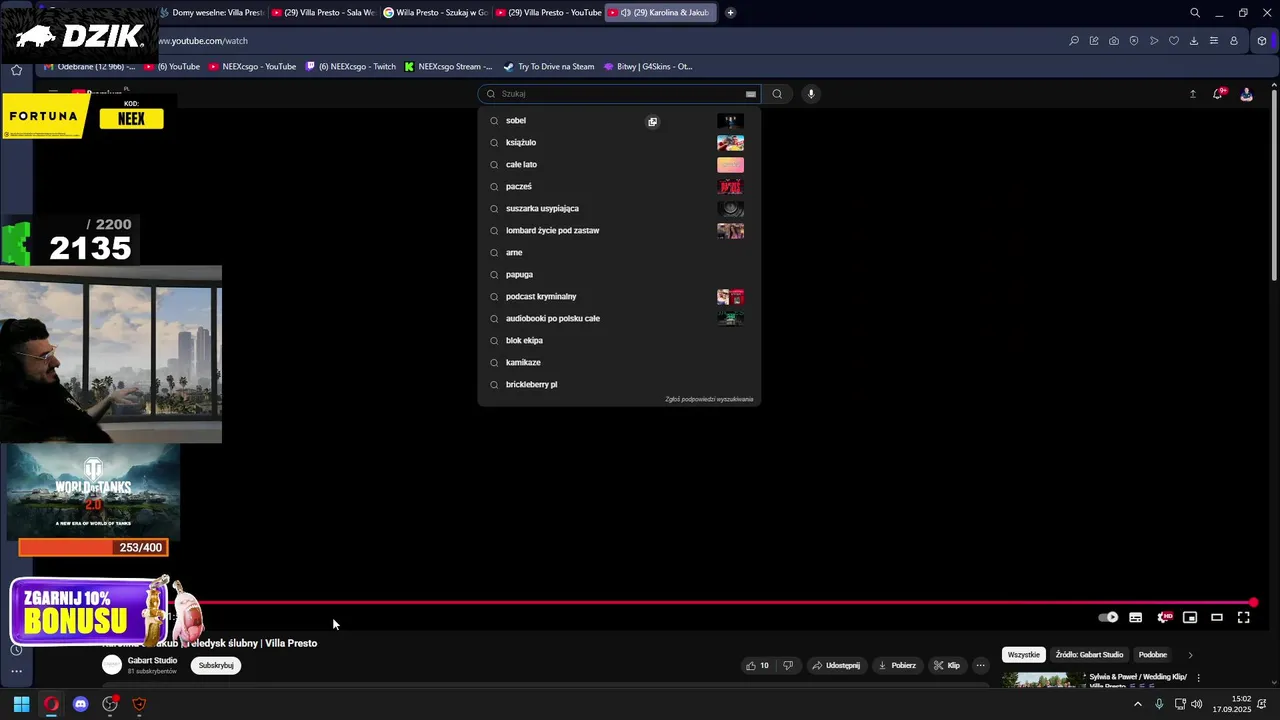
Task: Click the edit note icon in the address bar
Action: pos(1094,41)
